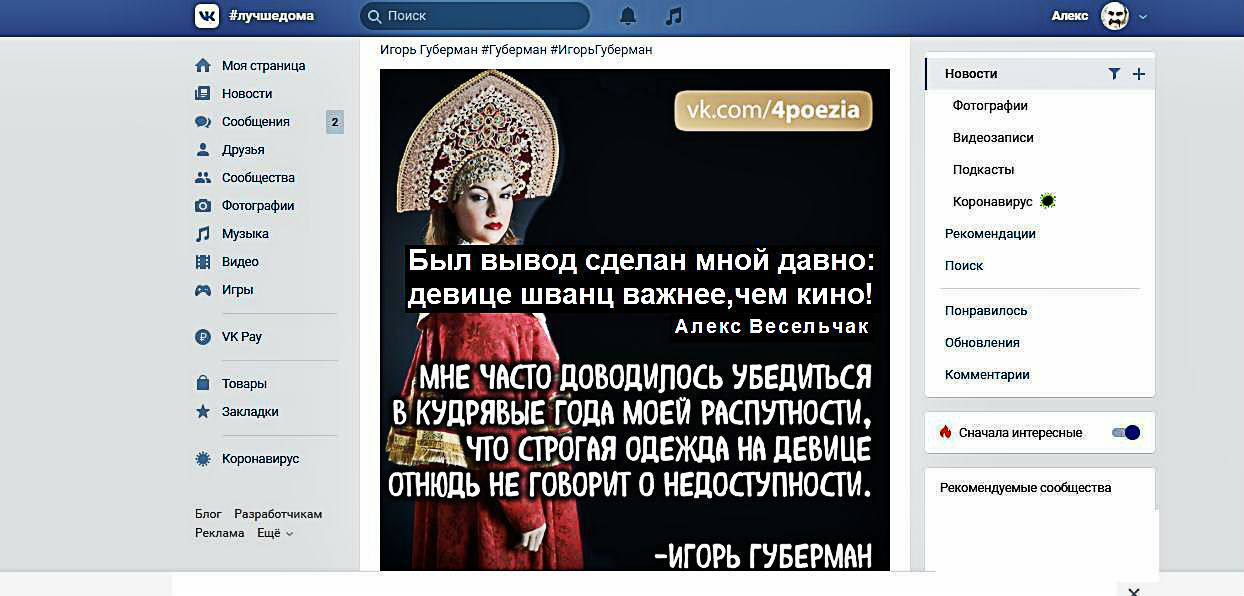1244x596 pixels.
Task: Switch to Рекомендации section
Action: (990, 234)
